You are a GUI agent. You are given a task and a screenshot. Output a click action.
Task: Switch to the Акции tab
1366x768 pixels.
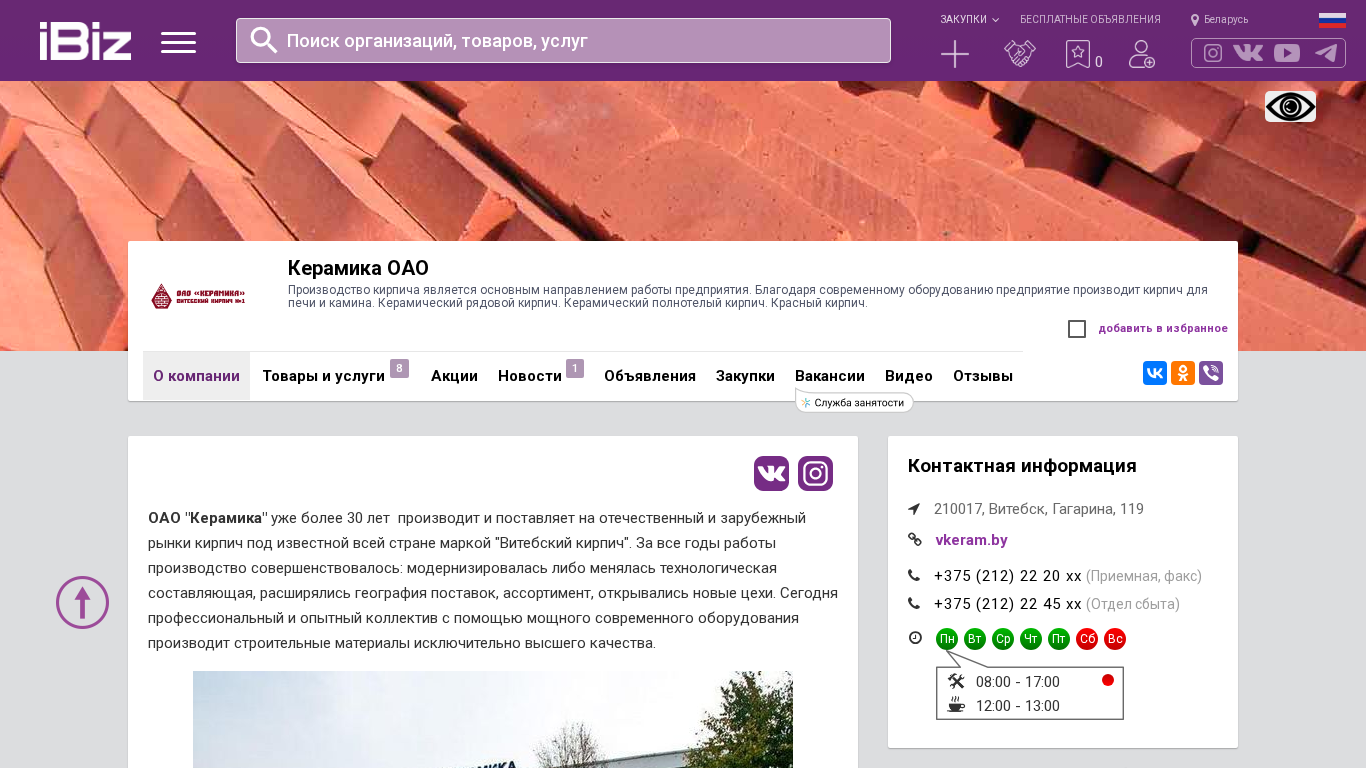454,376
